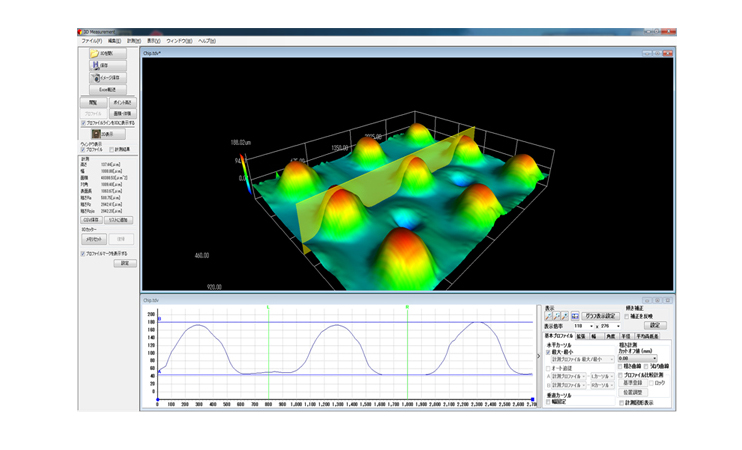This screenshot has height=450, width=742.
Task: Open the カットオフ値 dropdown showing 0.00
Action: (x=637, y=358)
